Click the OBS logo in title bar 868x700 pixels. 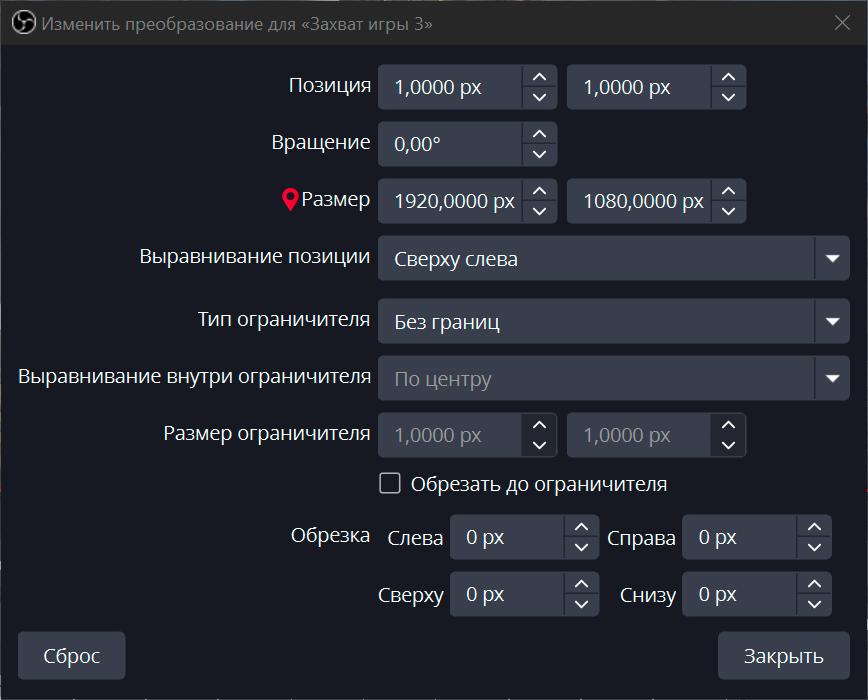(x=23, y=24)
